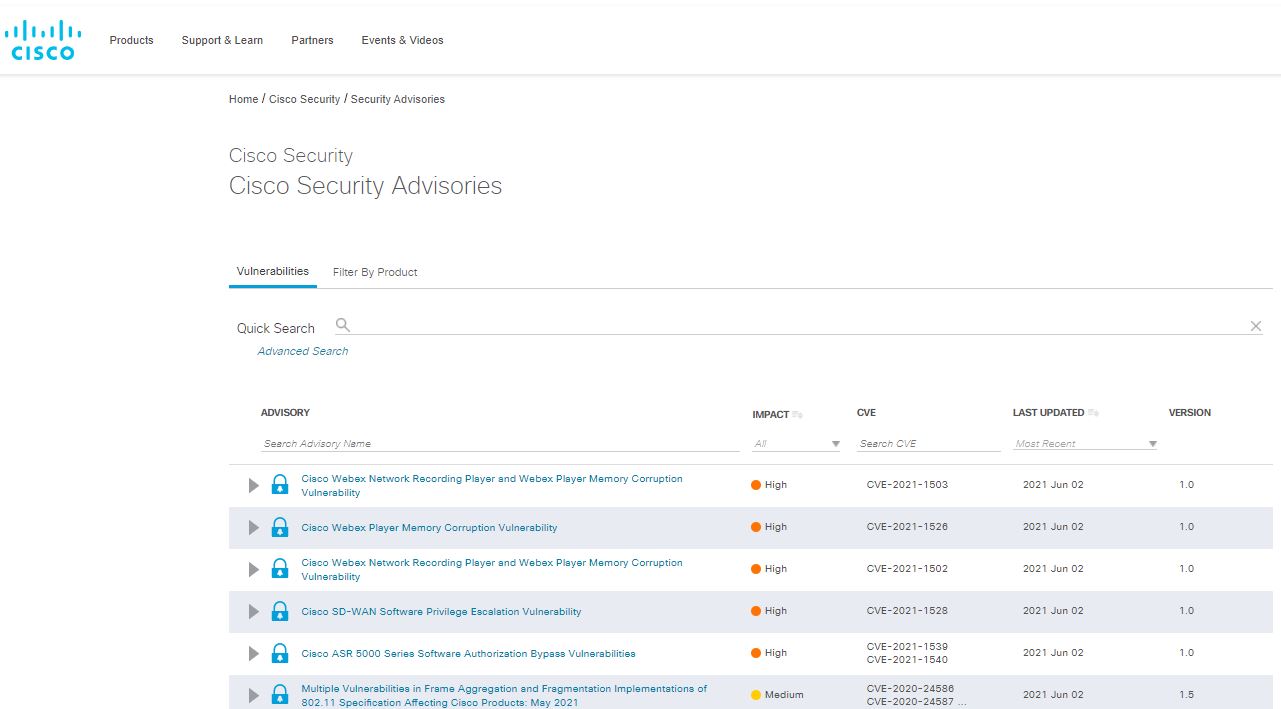Click lock icon for ASR 5000 Series row
This screenshot has height=709, width=1281.
(x=280, y=653)
